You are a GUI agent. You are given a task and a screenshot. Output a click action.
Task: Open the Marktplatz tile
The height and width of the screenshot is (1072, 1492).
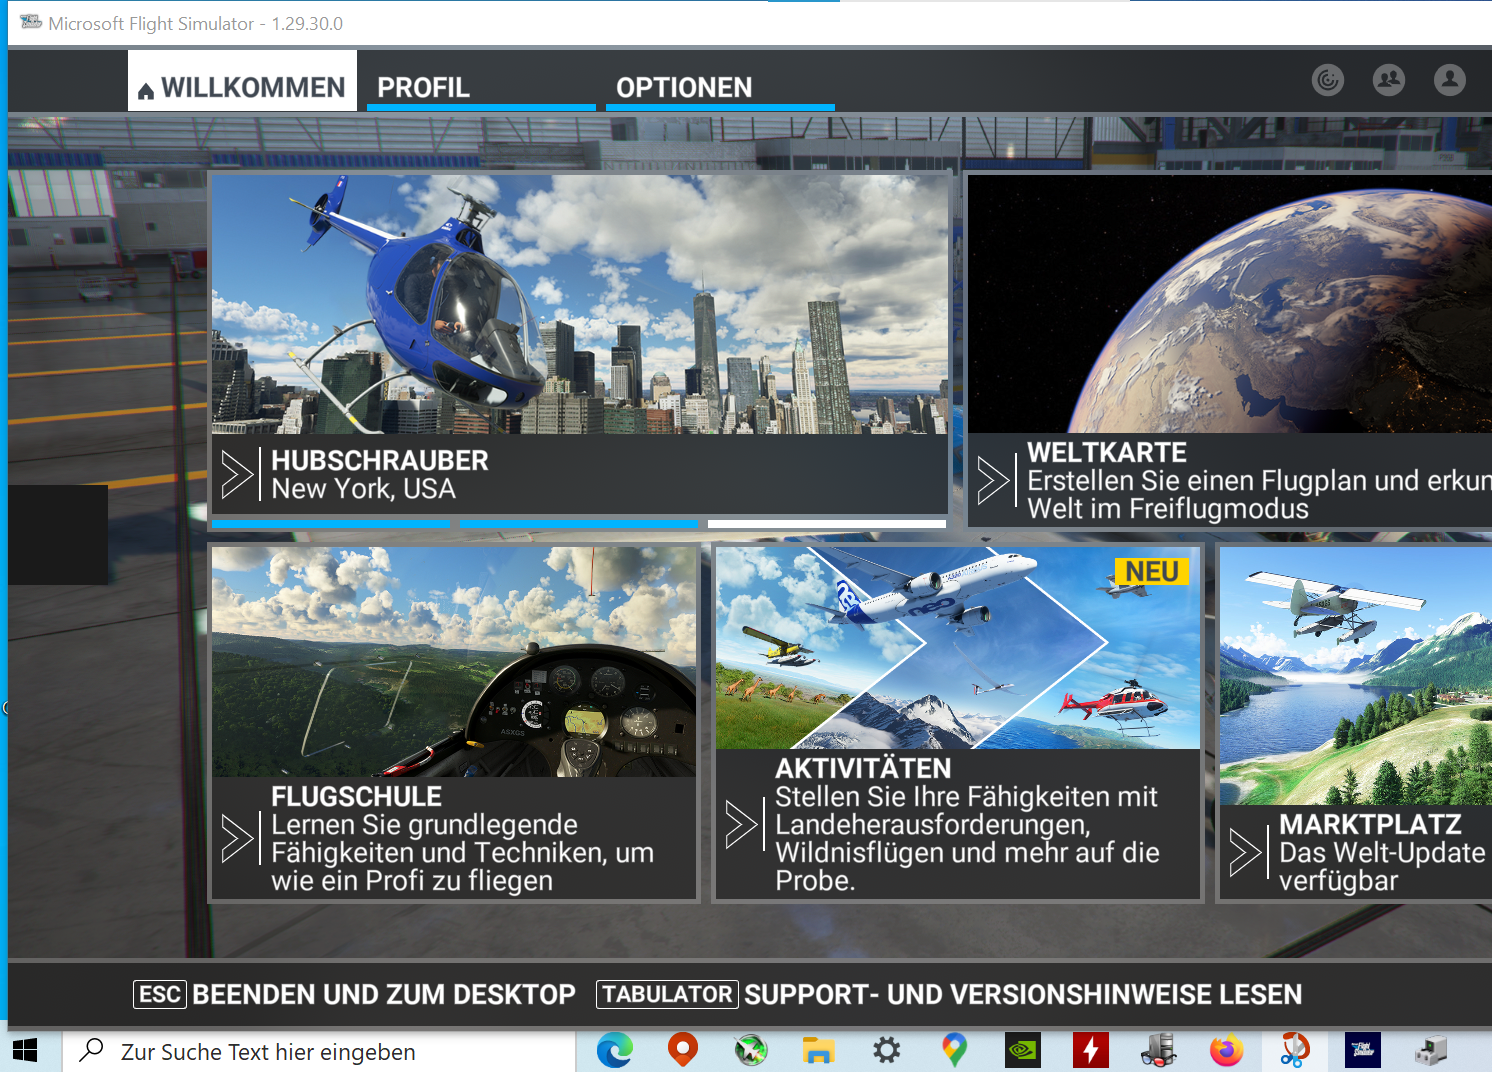click(1355, 723)
